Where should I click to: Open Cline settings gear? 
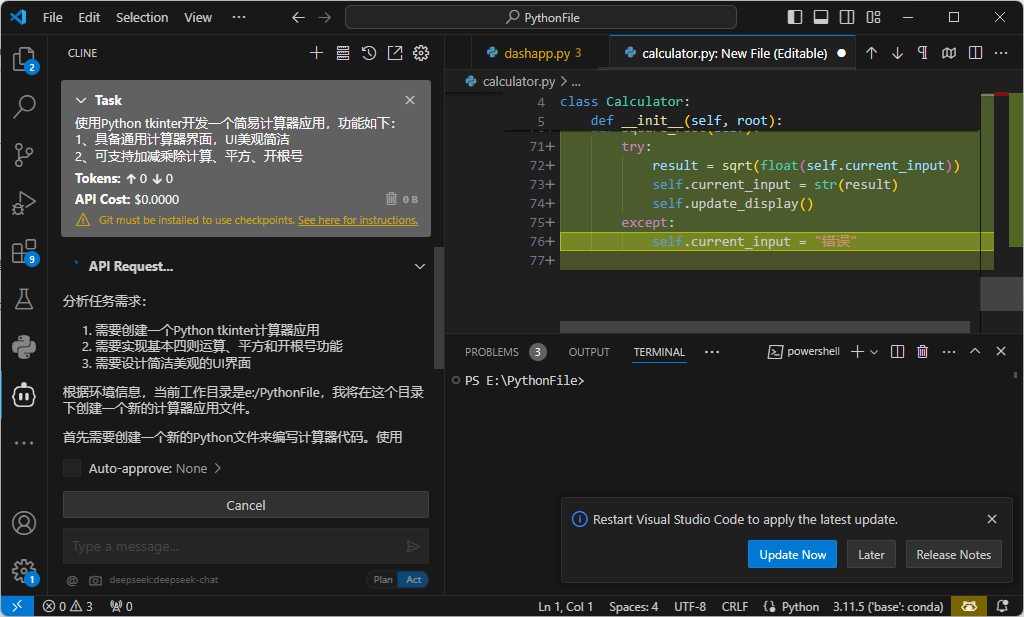pyautogui.click(x=421, y=53)
